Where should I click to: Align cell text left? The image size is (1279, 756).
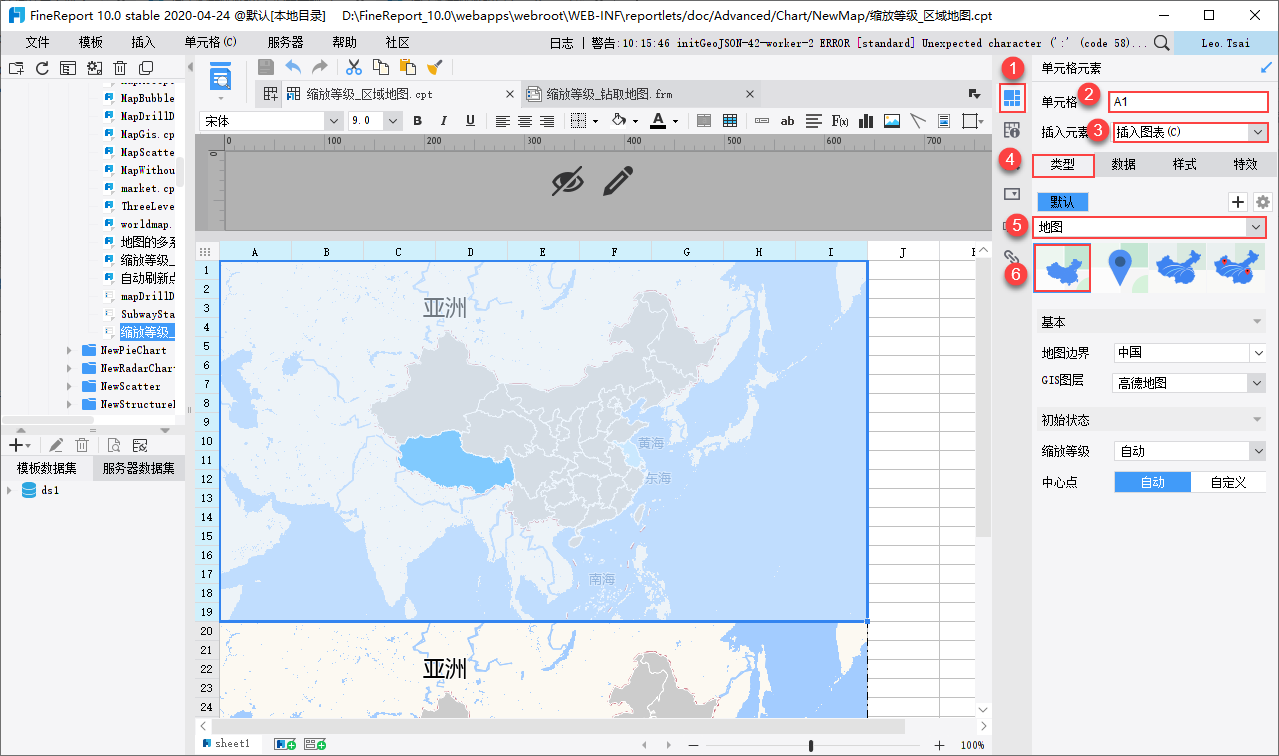(502, 121)
